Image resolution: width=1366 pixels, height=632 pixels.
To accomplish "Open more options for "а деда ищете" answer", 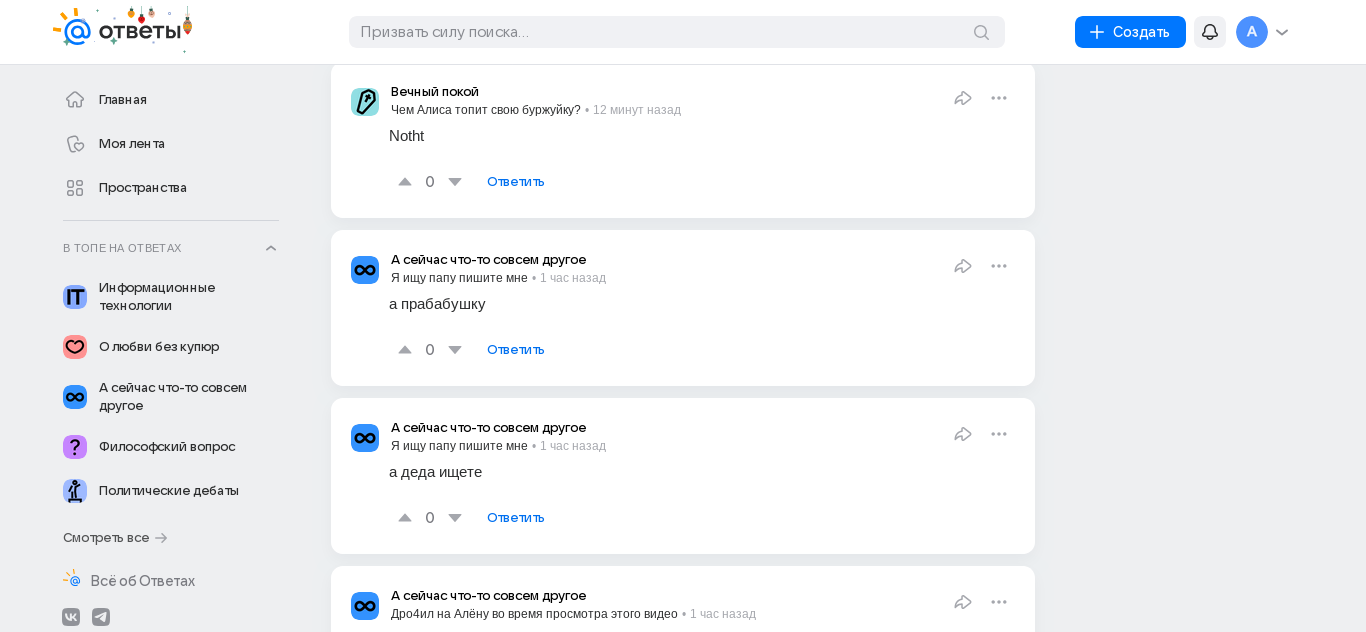I will (999, 434).
